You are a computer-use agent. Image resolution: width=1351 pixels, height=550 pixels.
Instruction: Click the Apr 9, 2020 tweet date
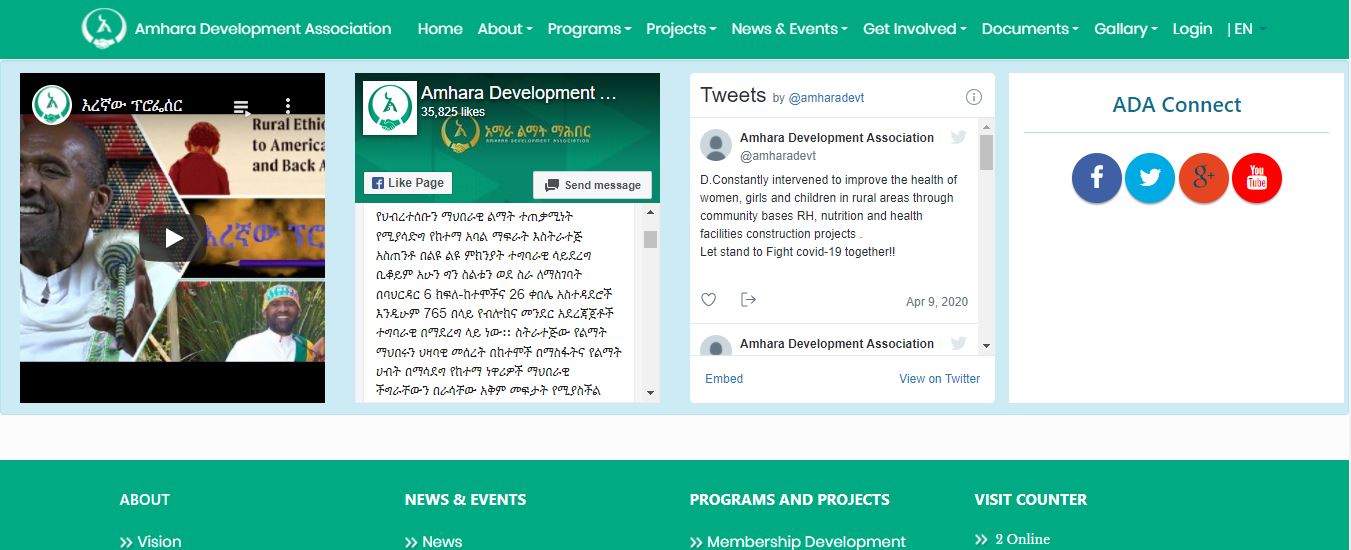pos(937,302)
